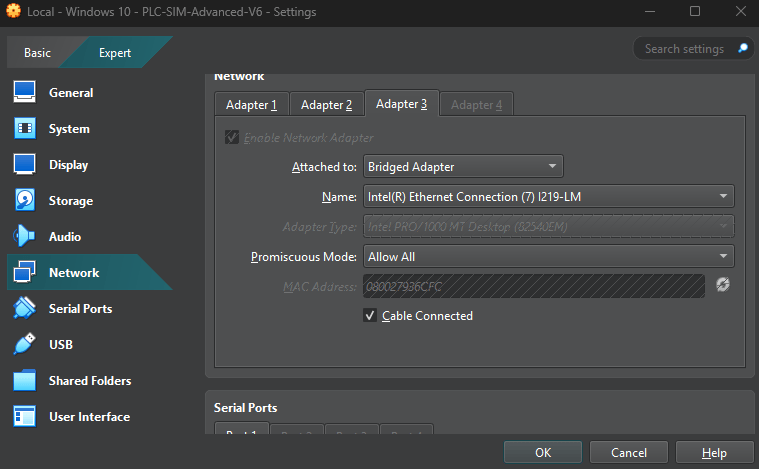Select the Audio speaker icon
759x469 pixels.
coord(25,237)
